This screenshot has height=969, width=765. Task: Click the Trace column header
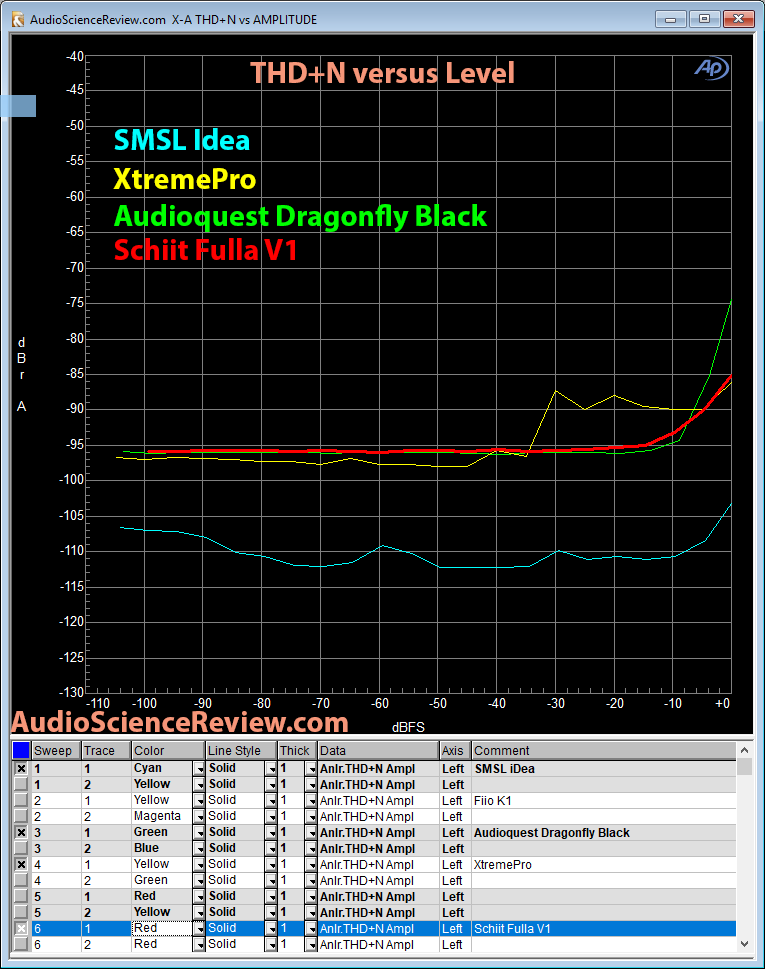click(106, 750)
